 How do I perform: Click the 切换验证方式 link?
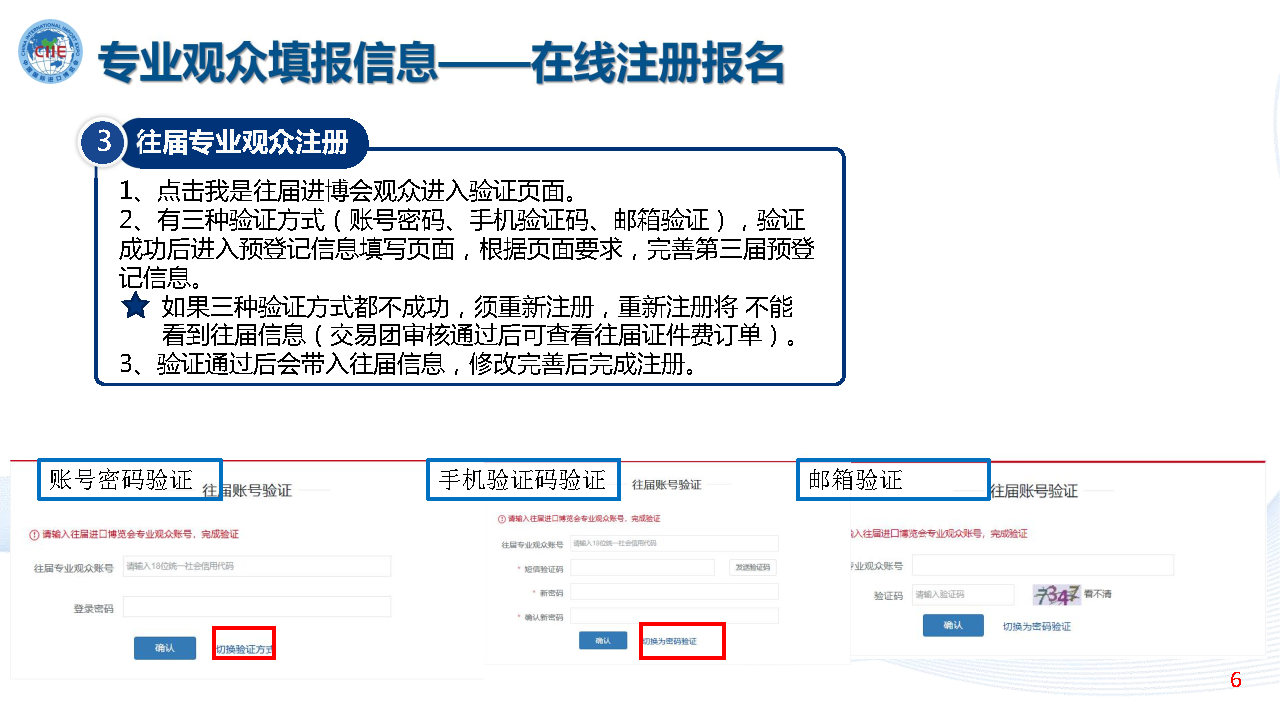click(x=244, y=649)
